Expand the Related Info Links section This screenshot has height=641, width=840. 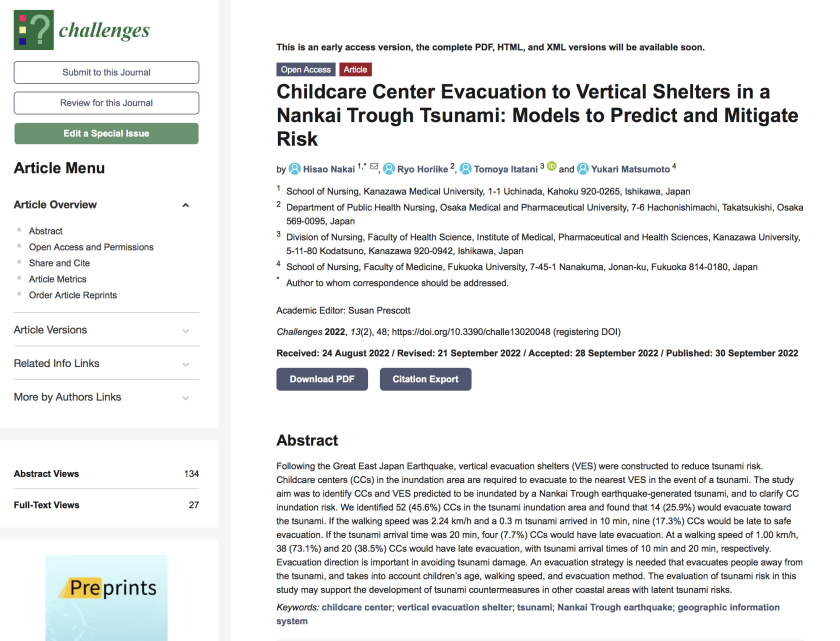coord(186,364)
